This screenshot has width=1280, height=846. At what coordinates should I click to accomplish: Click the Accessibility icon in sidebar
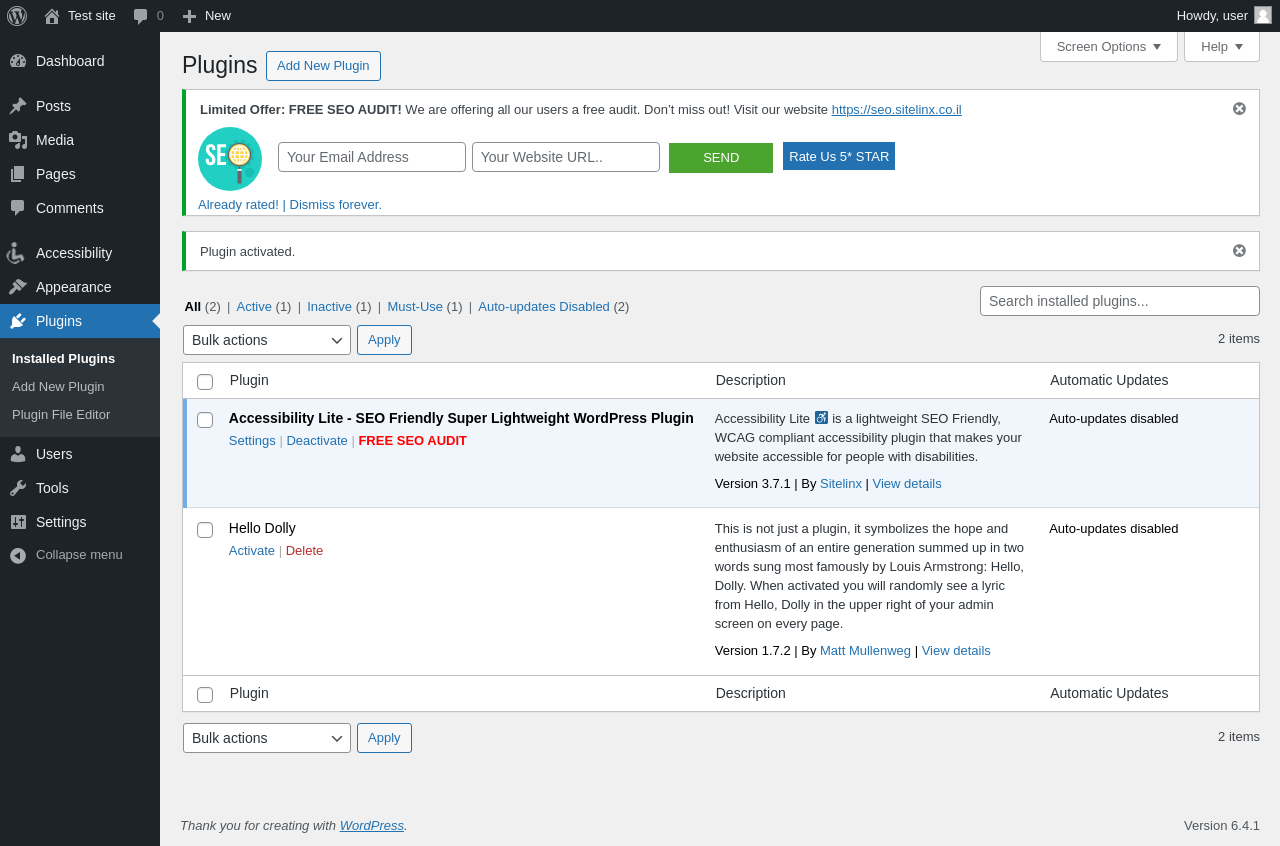18,253
